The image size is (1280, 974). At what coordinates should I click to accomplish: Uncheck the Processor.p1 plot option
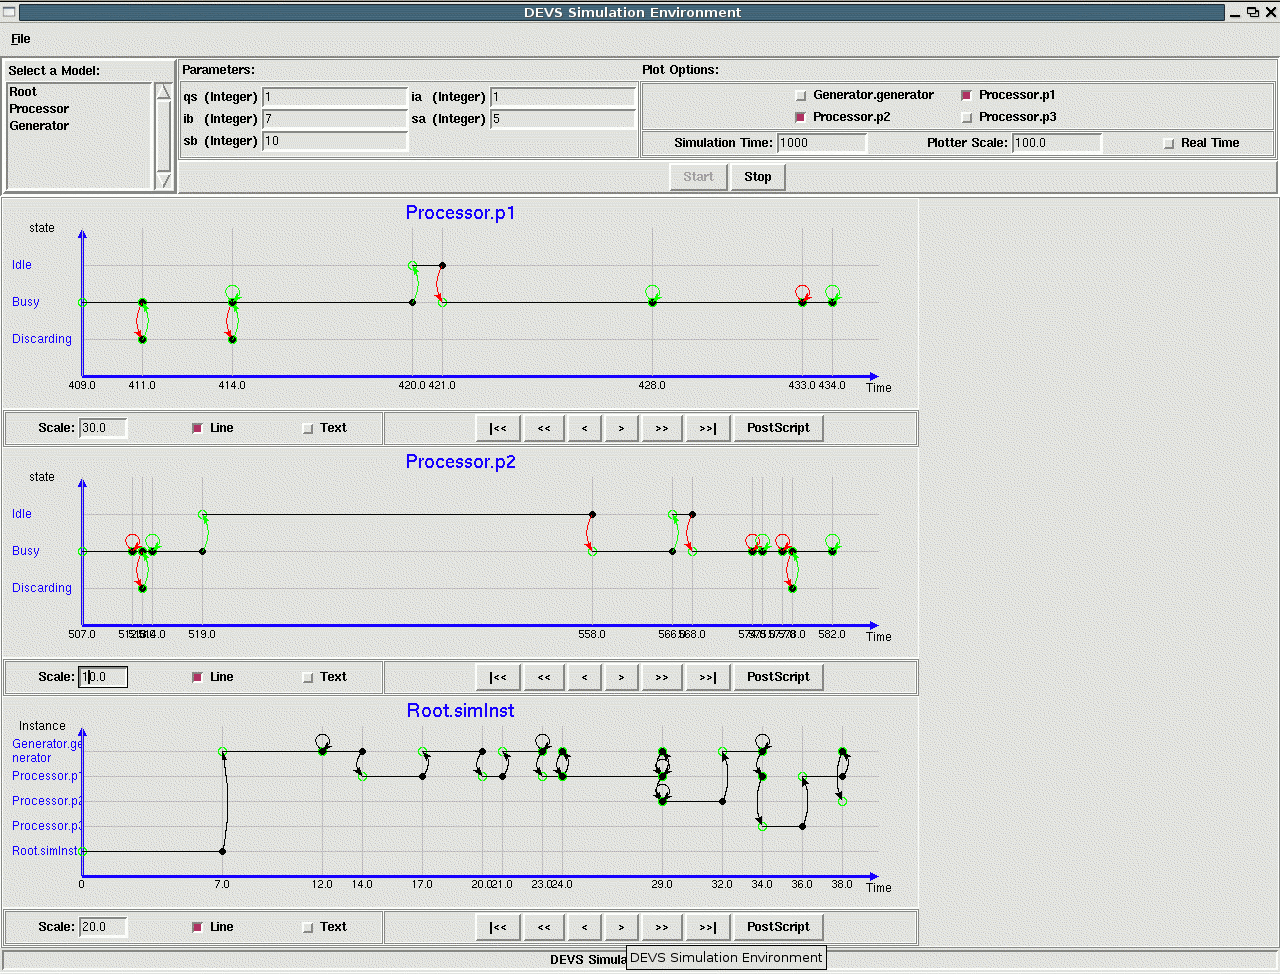pos(966,96)
